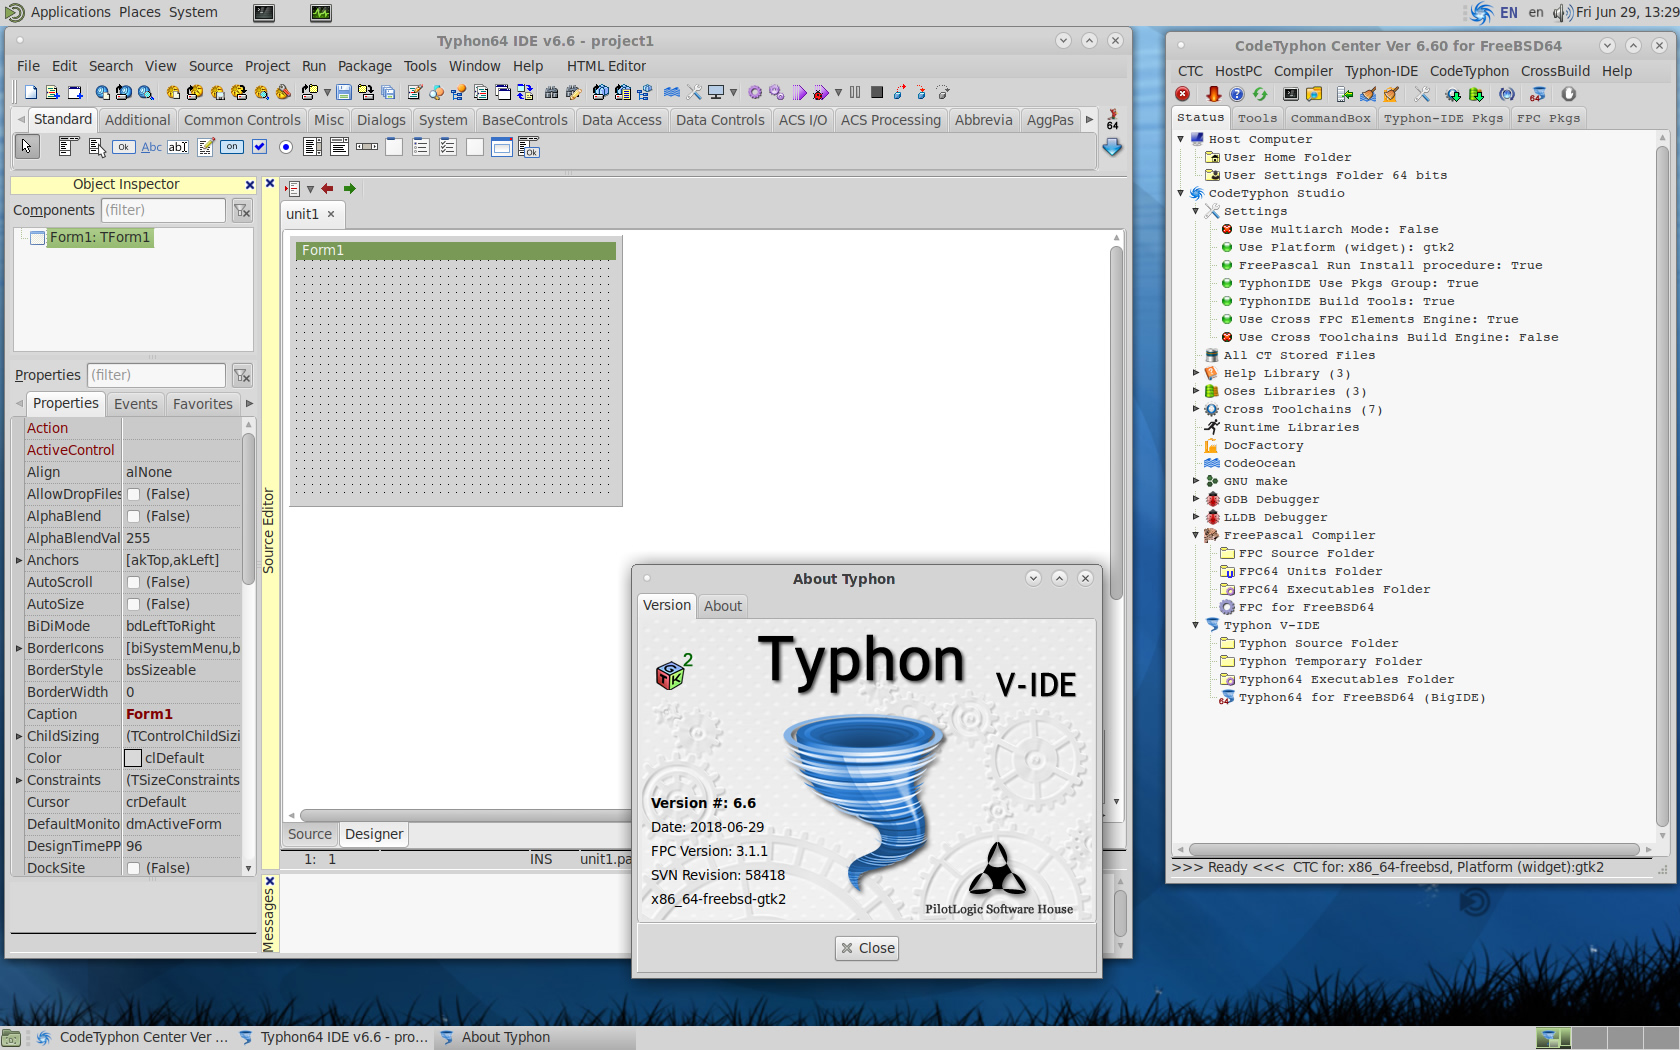
Task: Select the TEdit 'abI' component icon
Action: click(178, 147)
